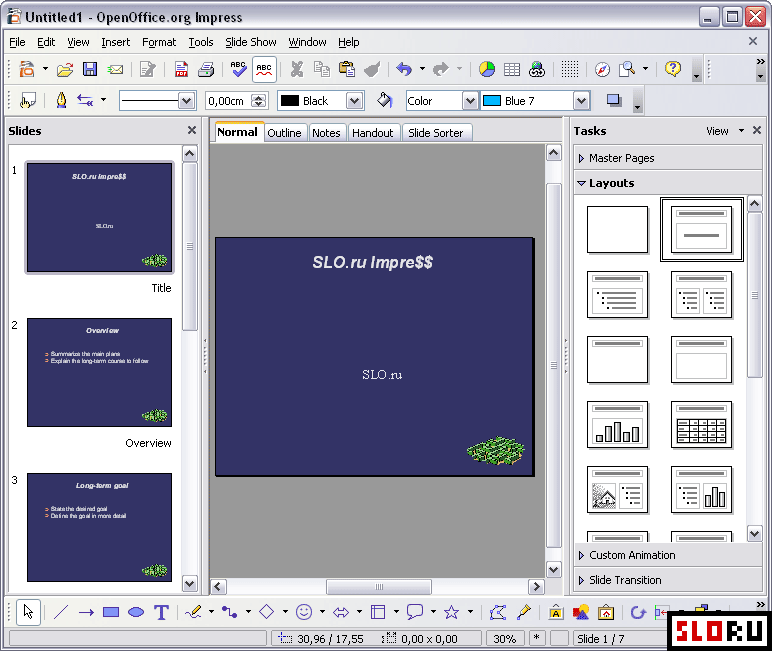Insert a spreadsheet table icon
The width and height of the screenshot is (772, 651).
(x=512, y=69)
